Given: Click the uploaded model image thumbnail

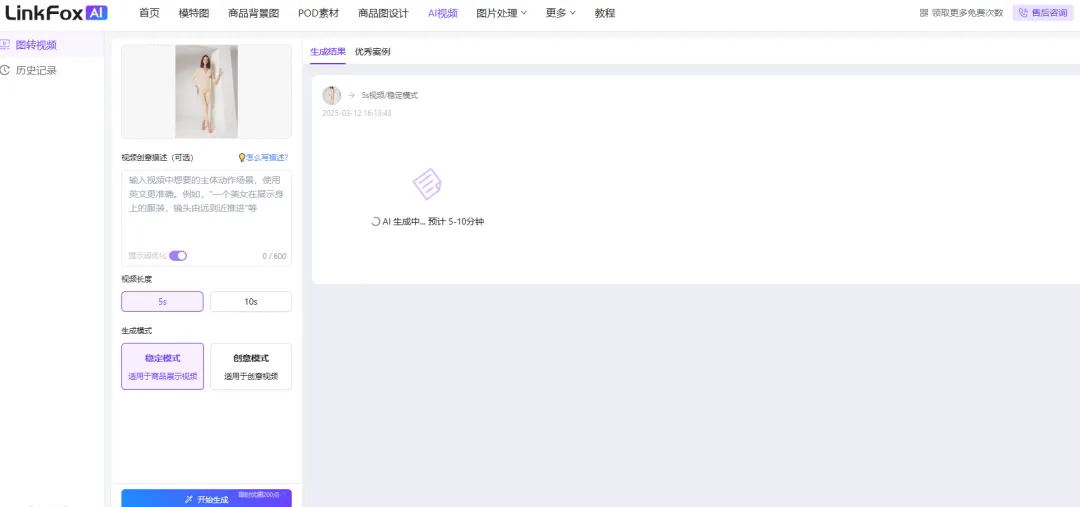Looking at the screenshot, I should 207,92.
